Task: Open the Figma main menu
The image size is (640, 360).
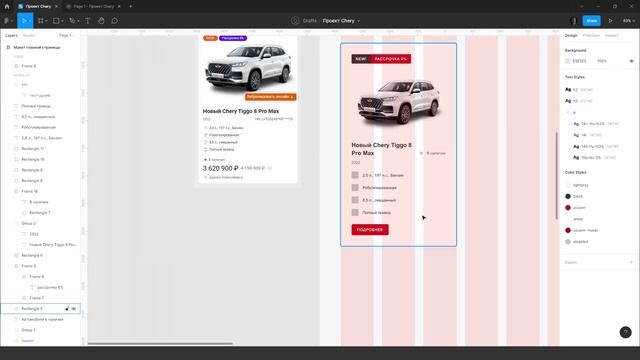Action: click(7, 21)
